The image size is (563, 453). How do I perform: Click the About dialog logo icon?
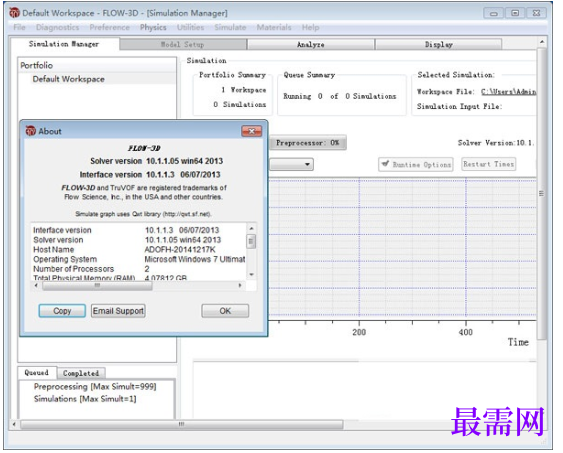[31, 131]
